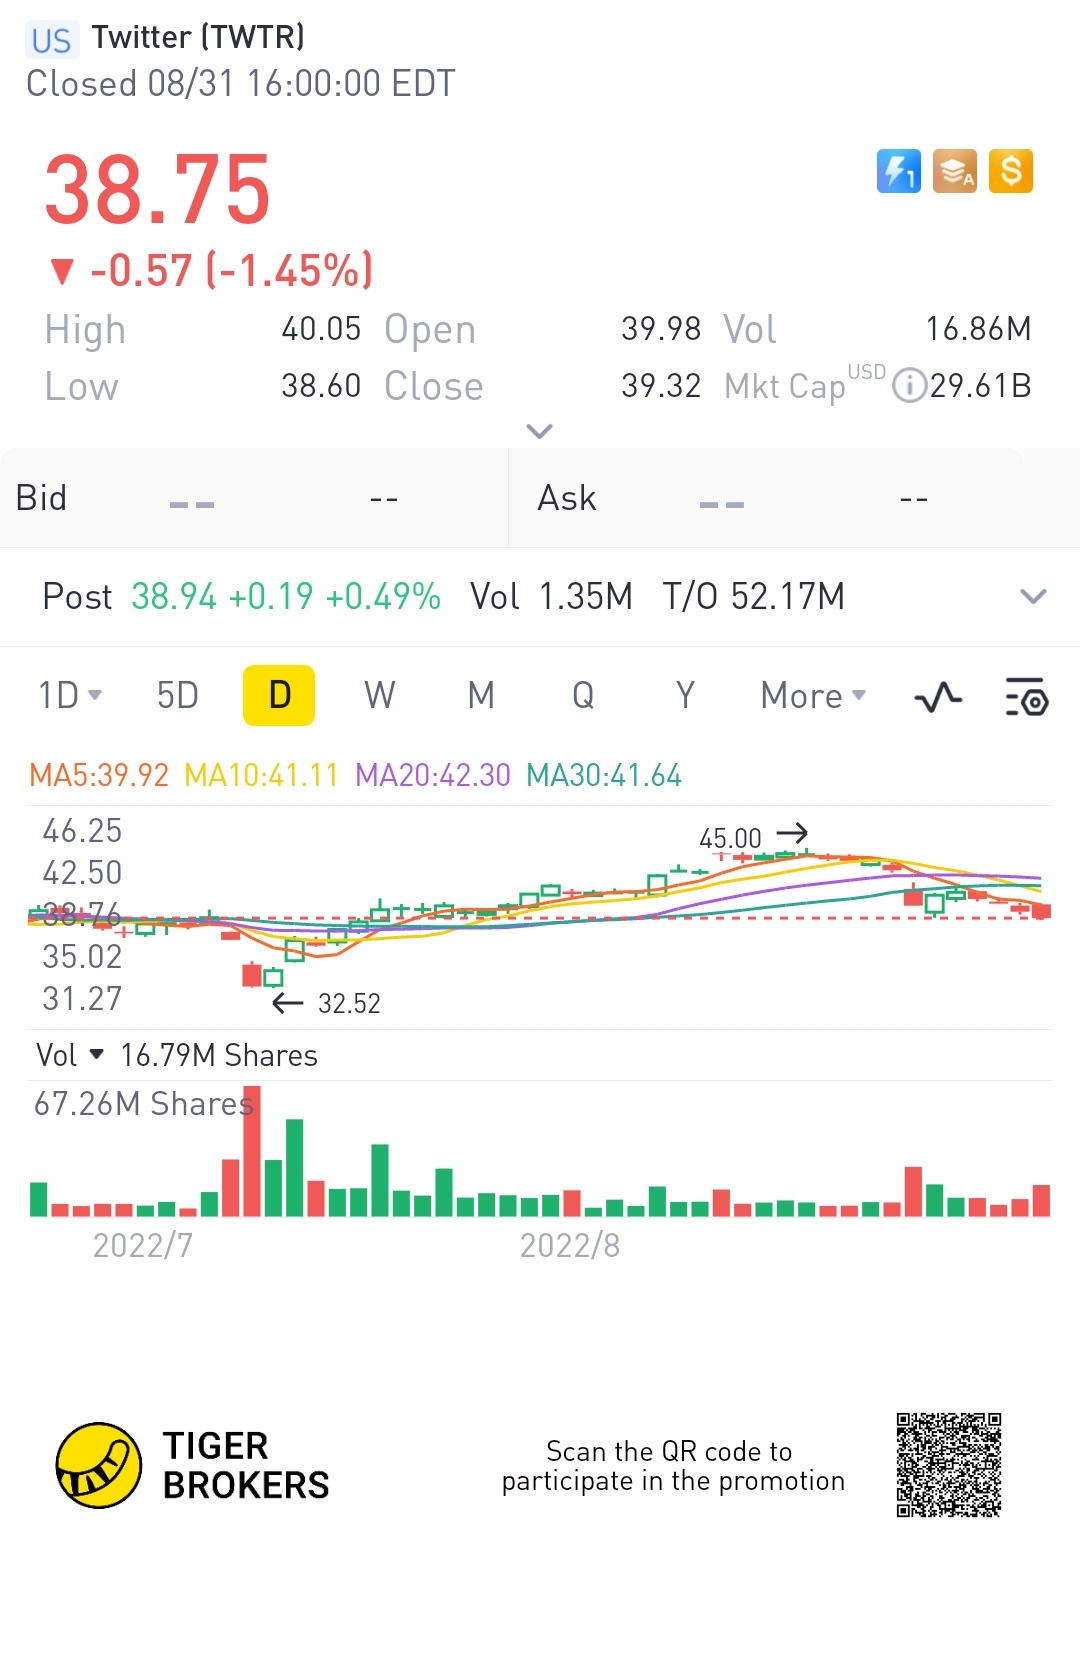The height and width of the screenshot is (1663, 1080).
Task: Tap the 2022/7 date label
Action: click(x=143, y=1245)
